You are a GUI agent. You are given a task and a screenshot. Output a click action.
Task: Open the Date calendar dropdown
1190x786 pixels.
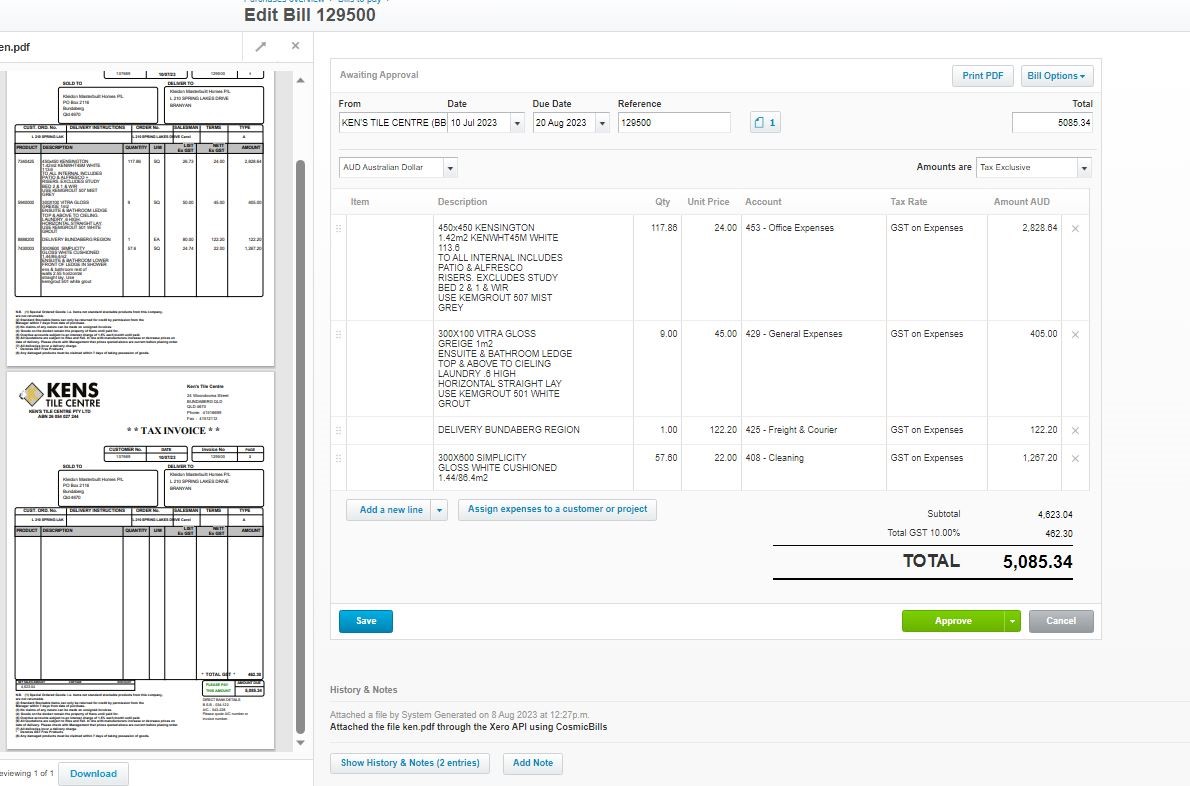point(517,123)
